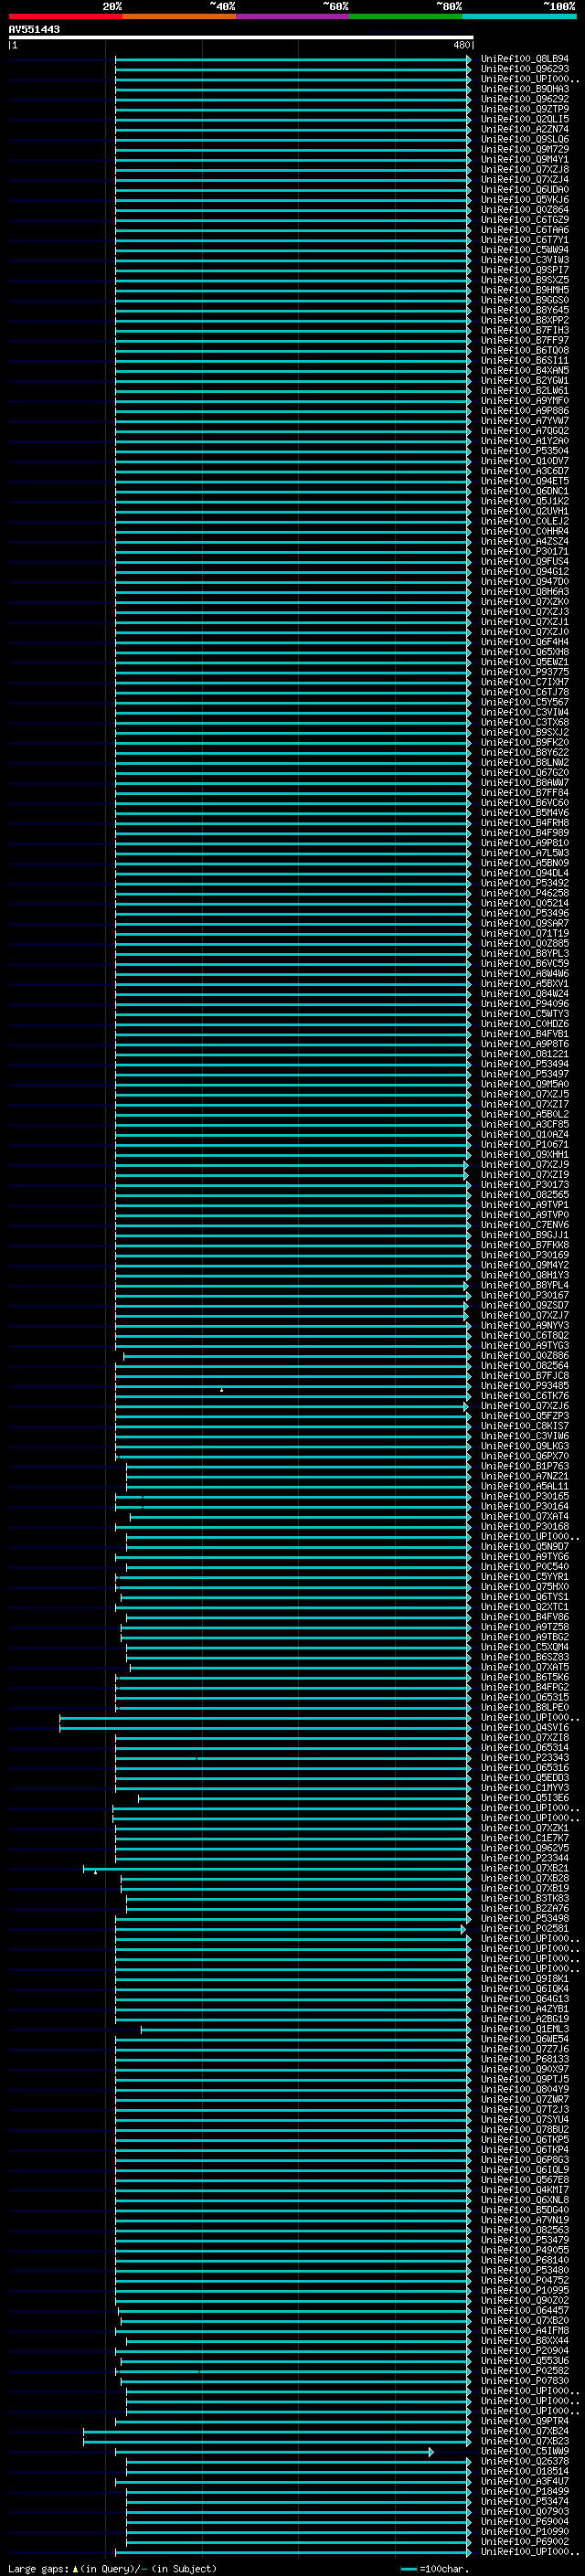This screenshot has width=585, height=2576.
Task: Select hit UniRef100_O81221
Action: [x=525, y=1054]
